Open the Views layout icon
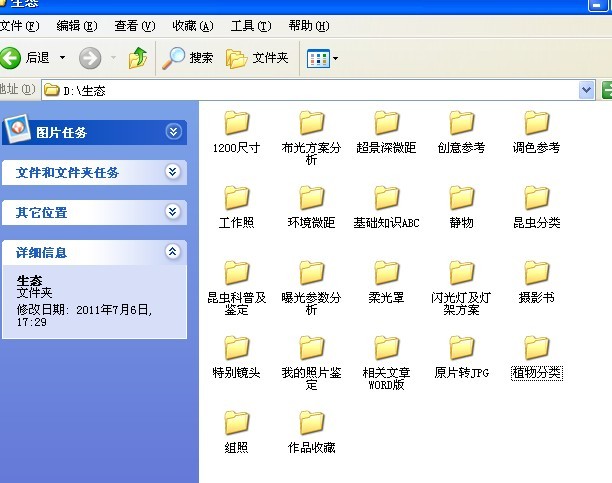Screen dimensions: 612x483 point(318,59)
